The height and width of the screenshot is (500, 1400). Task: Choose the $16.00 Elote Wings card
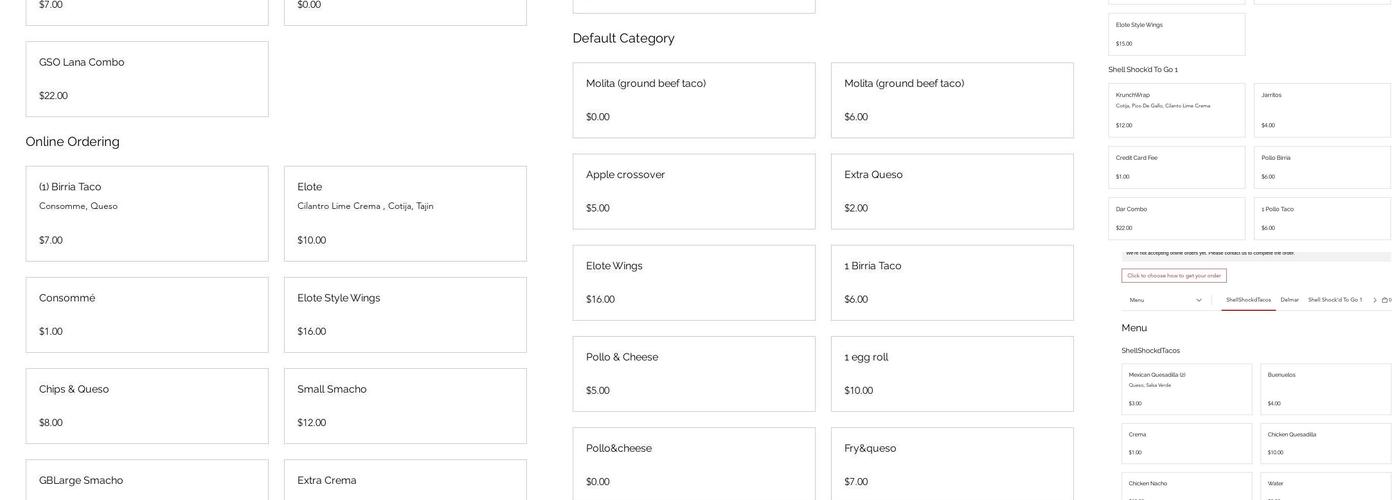click(694, 283)
